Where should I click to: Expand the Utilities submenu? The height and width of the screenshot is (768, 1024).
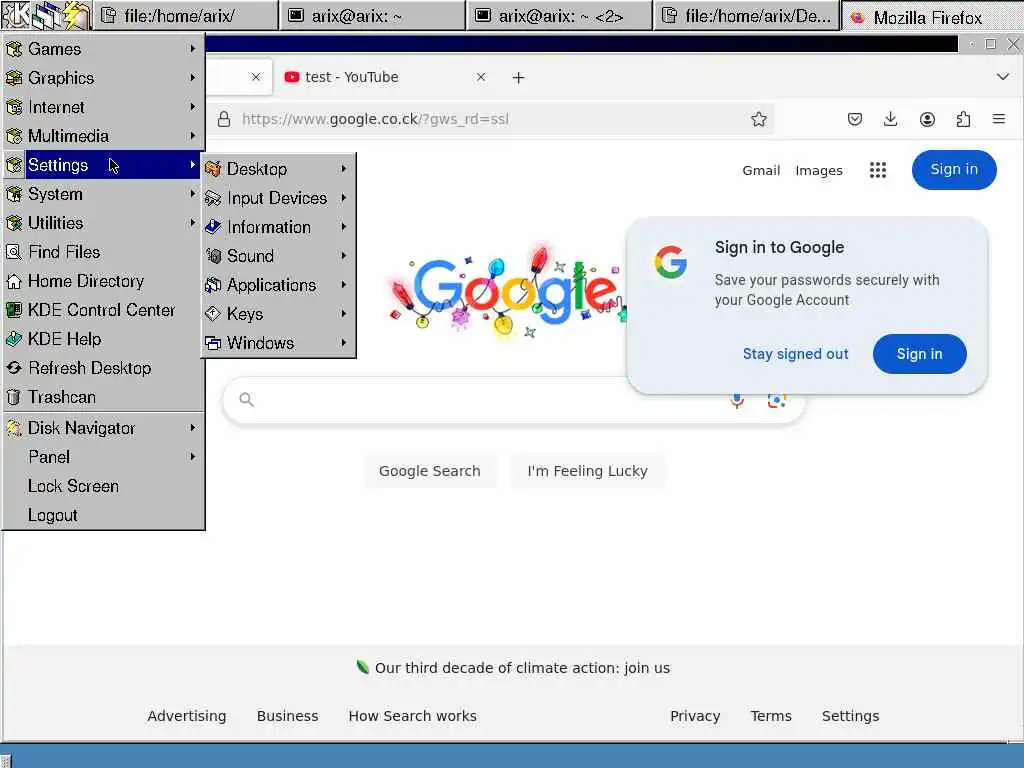pyautogui.click(x=103, y=223)
